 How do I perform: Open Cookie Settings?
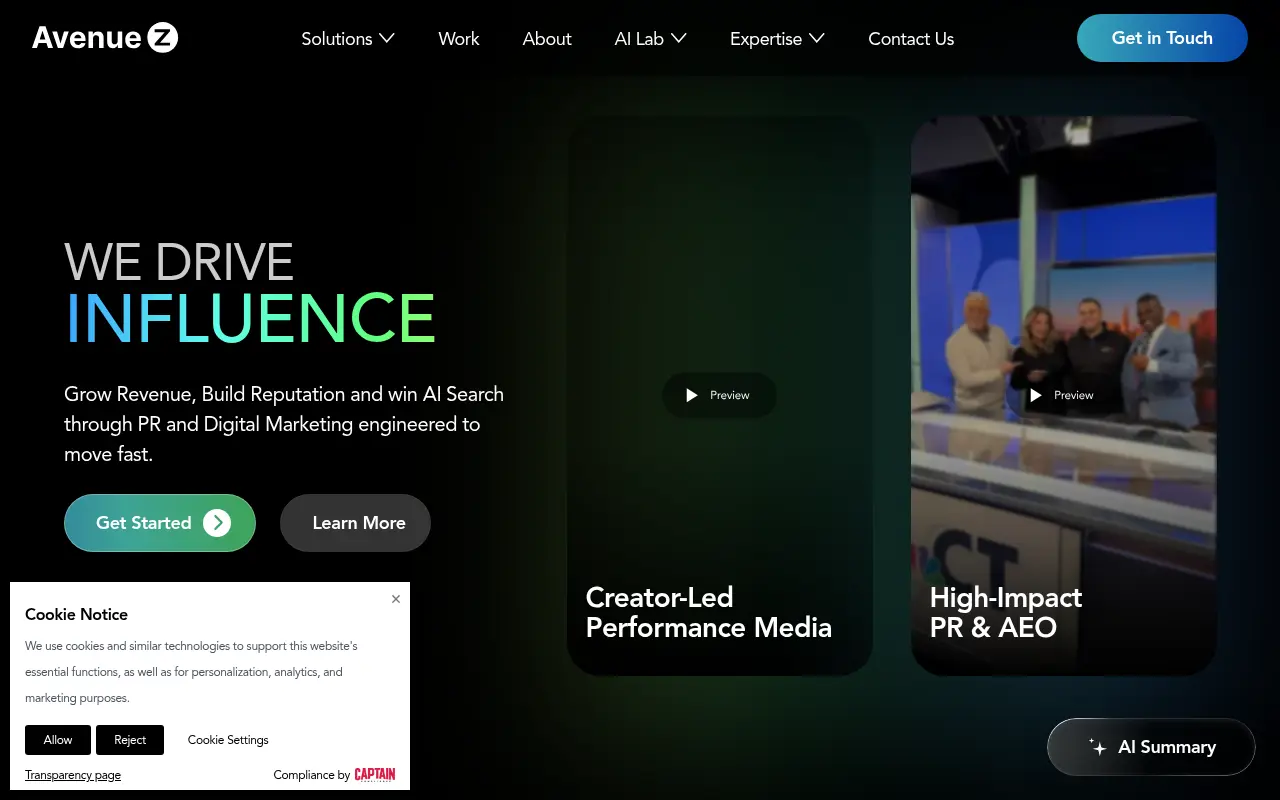point(228,740)
